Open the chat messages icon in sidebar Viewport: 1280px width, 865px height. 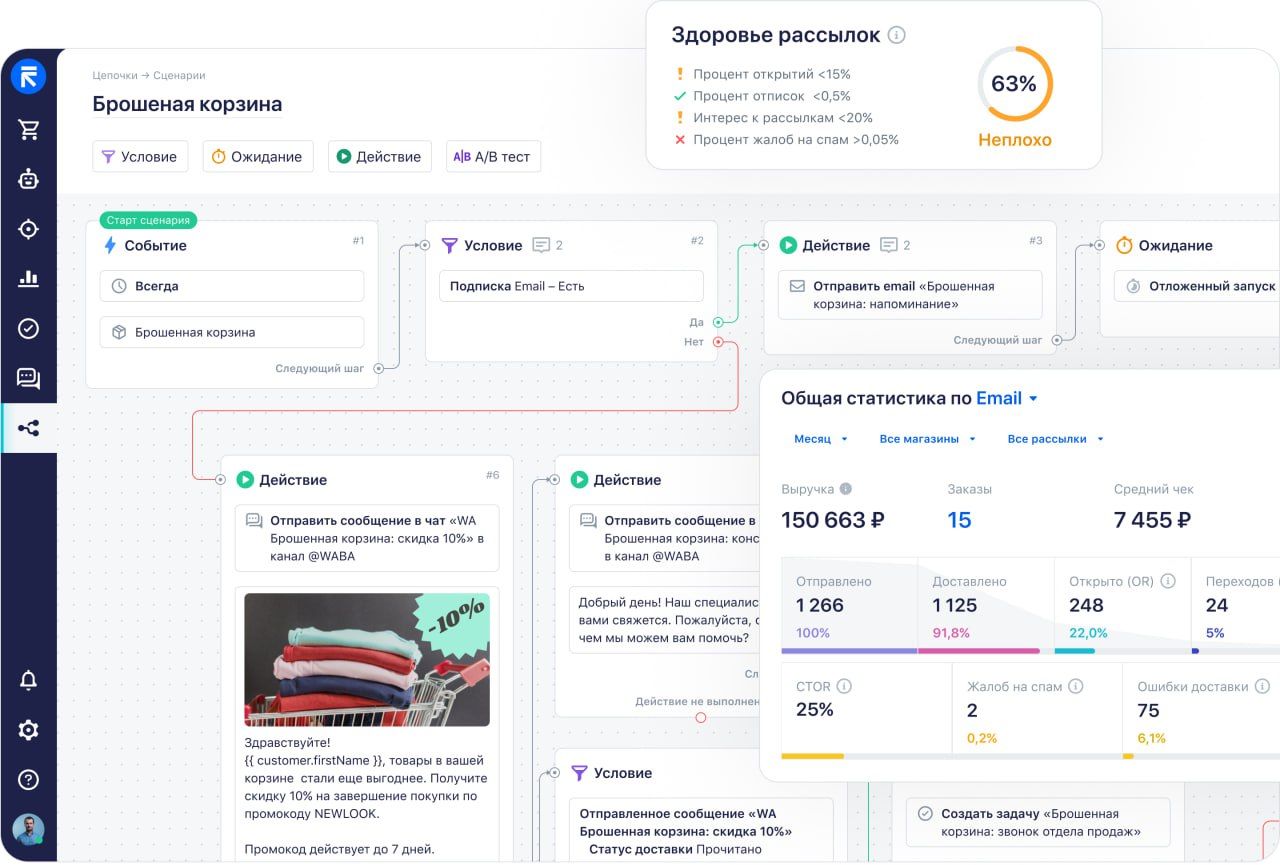[28, 378]
